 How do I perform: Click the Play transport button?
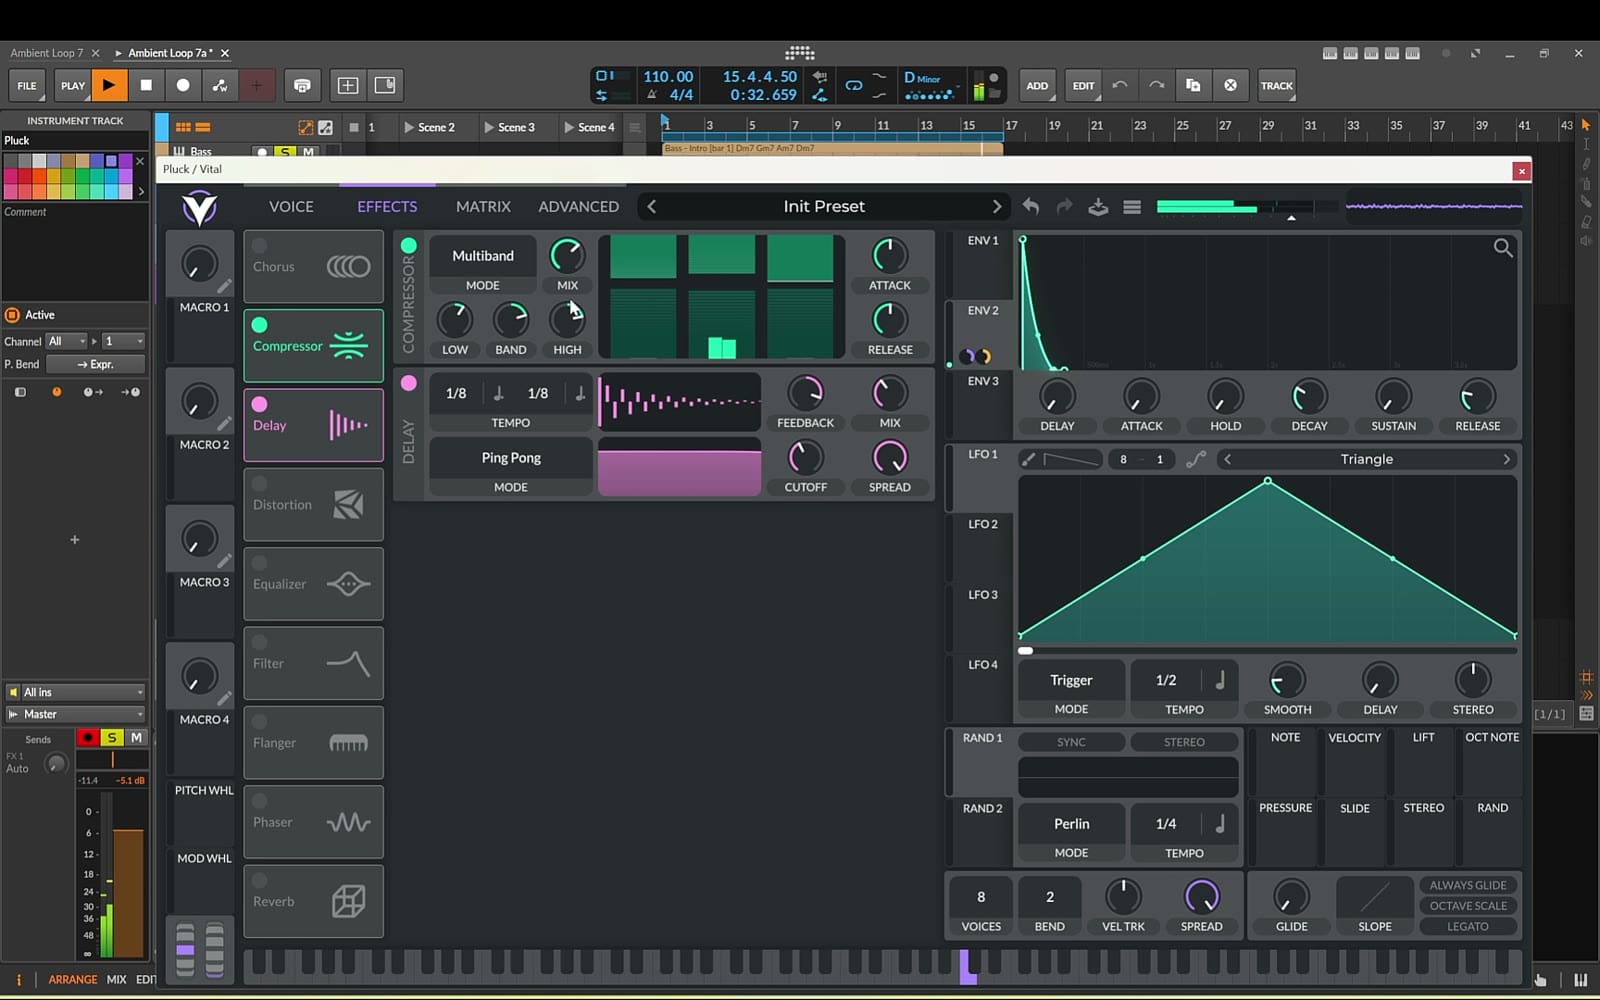(x=109, y=85)
